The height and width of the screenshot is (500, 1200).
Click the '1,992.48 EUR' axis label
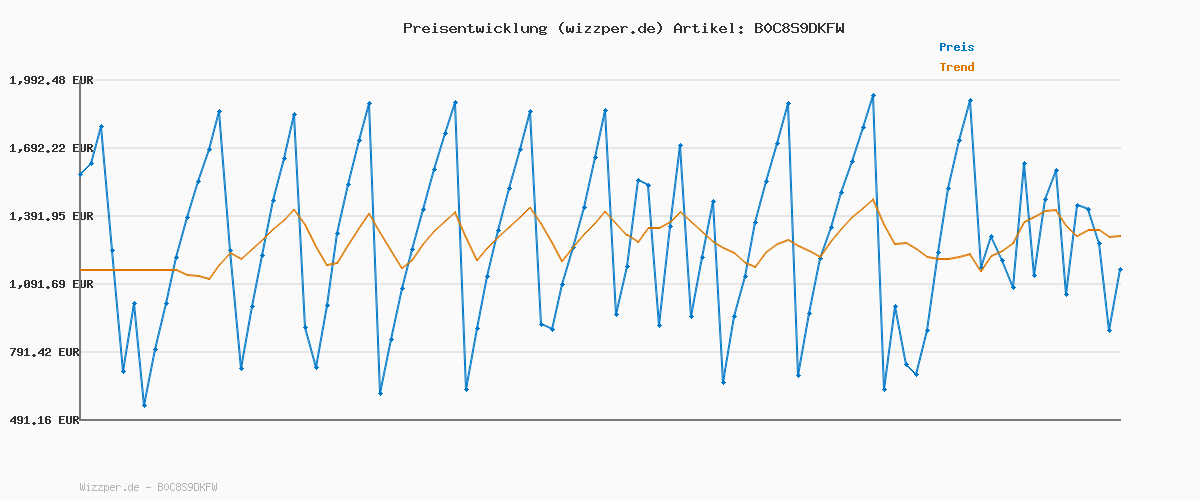pos(51,80)
